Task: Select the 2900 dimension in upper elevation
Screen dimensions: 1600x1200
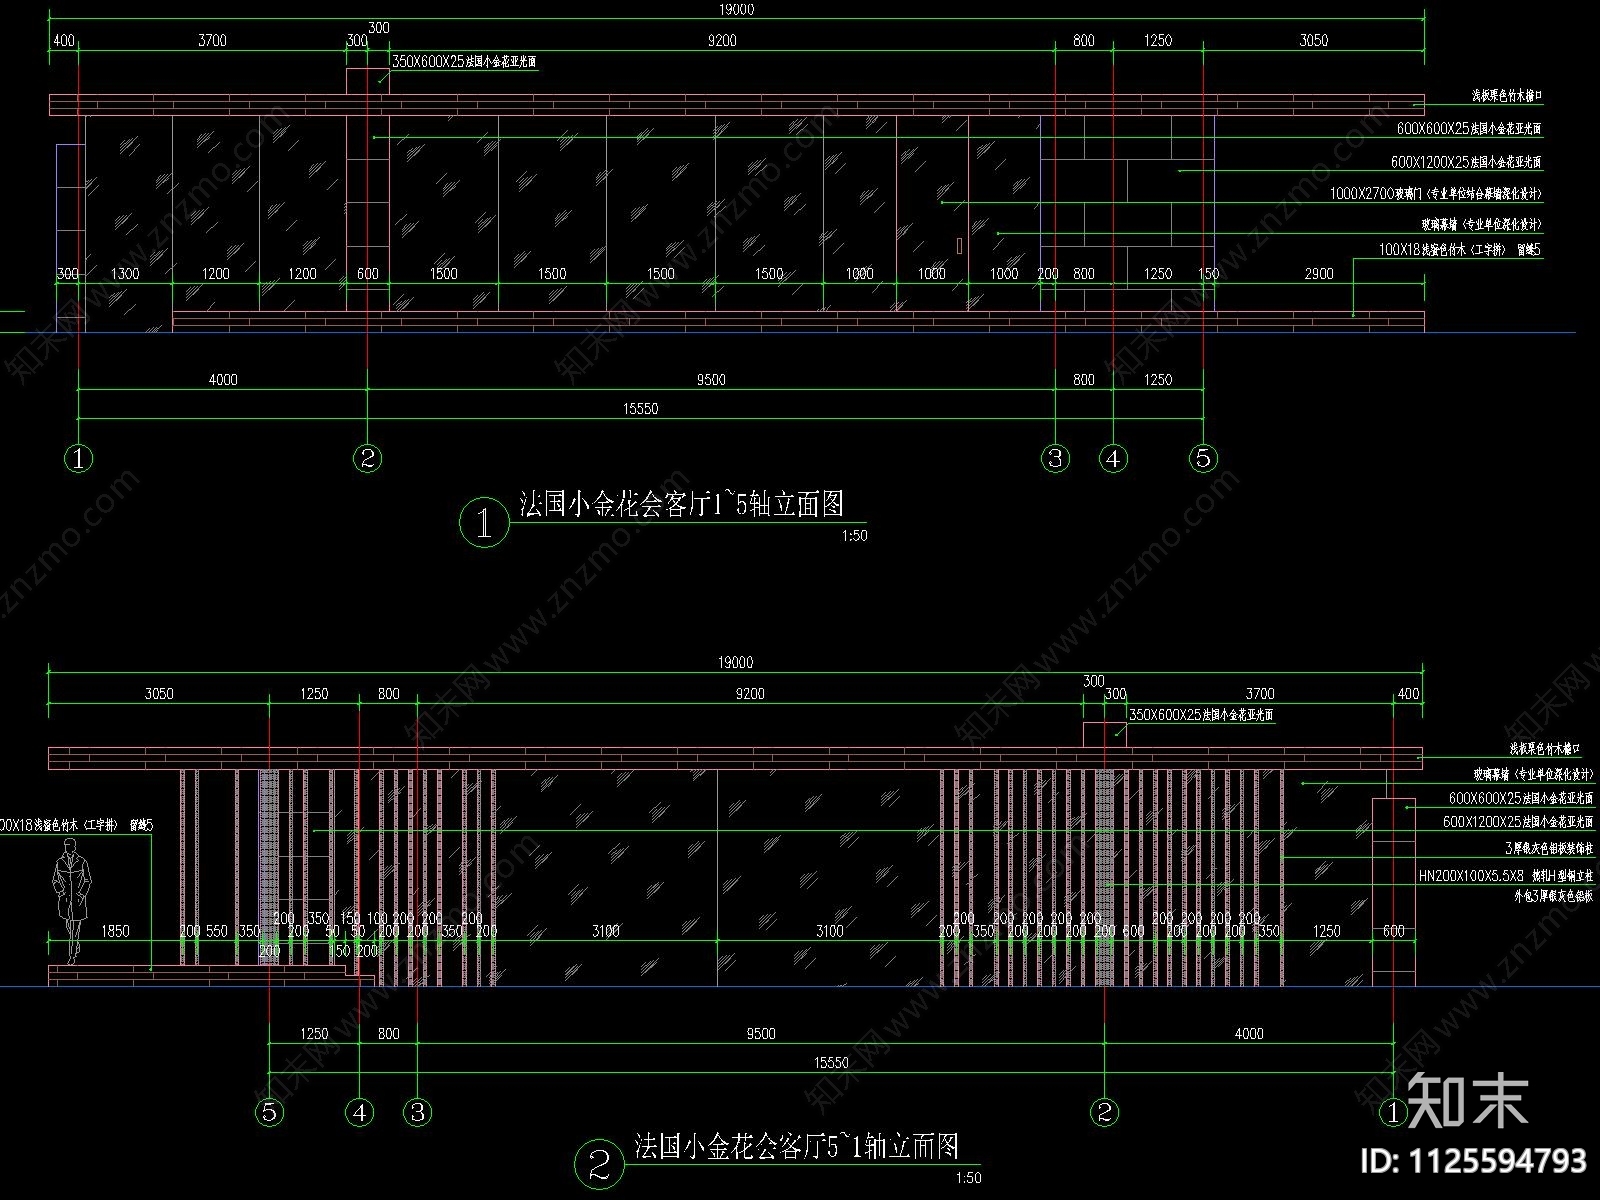Action: coord(1319,274)
